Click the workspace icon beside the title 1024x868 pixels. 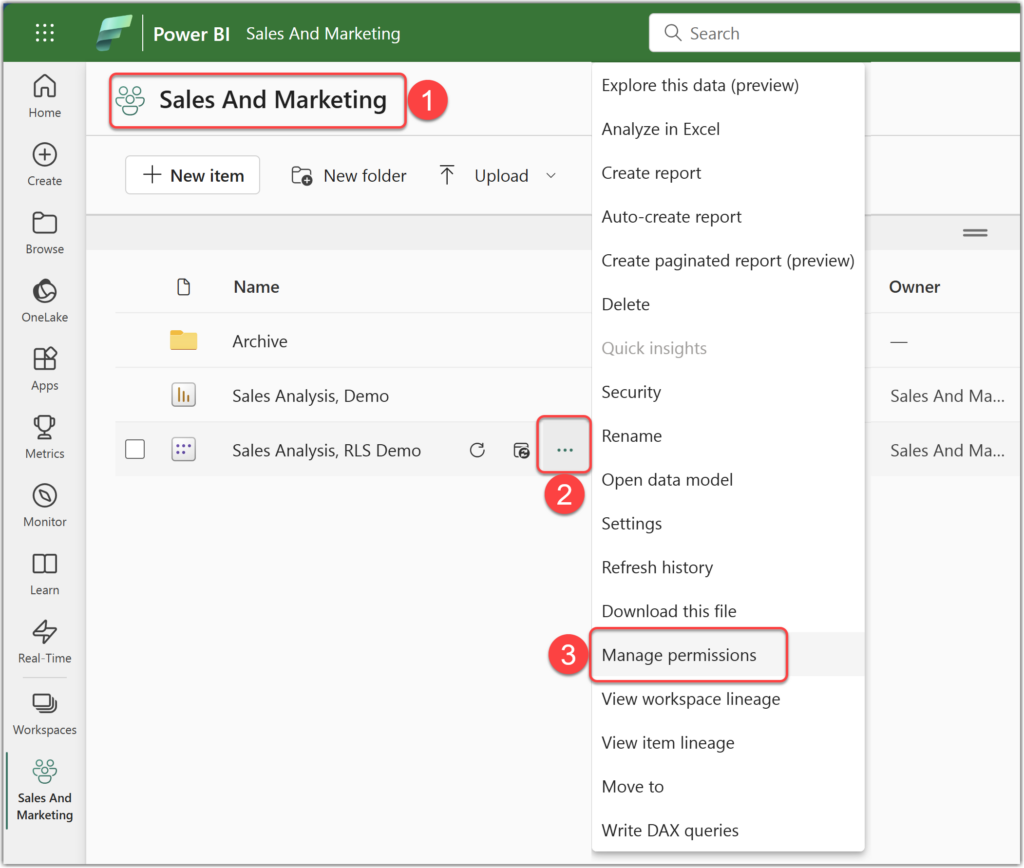pyautogui.click(x=130, y=101)
